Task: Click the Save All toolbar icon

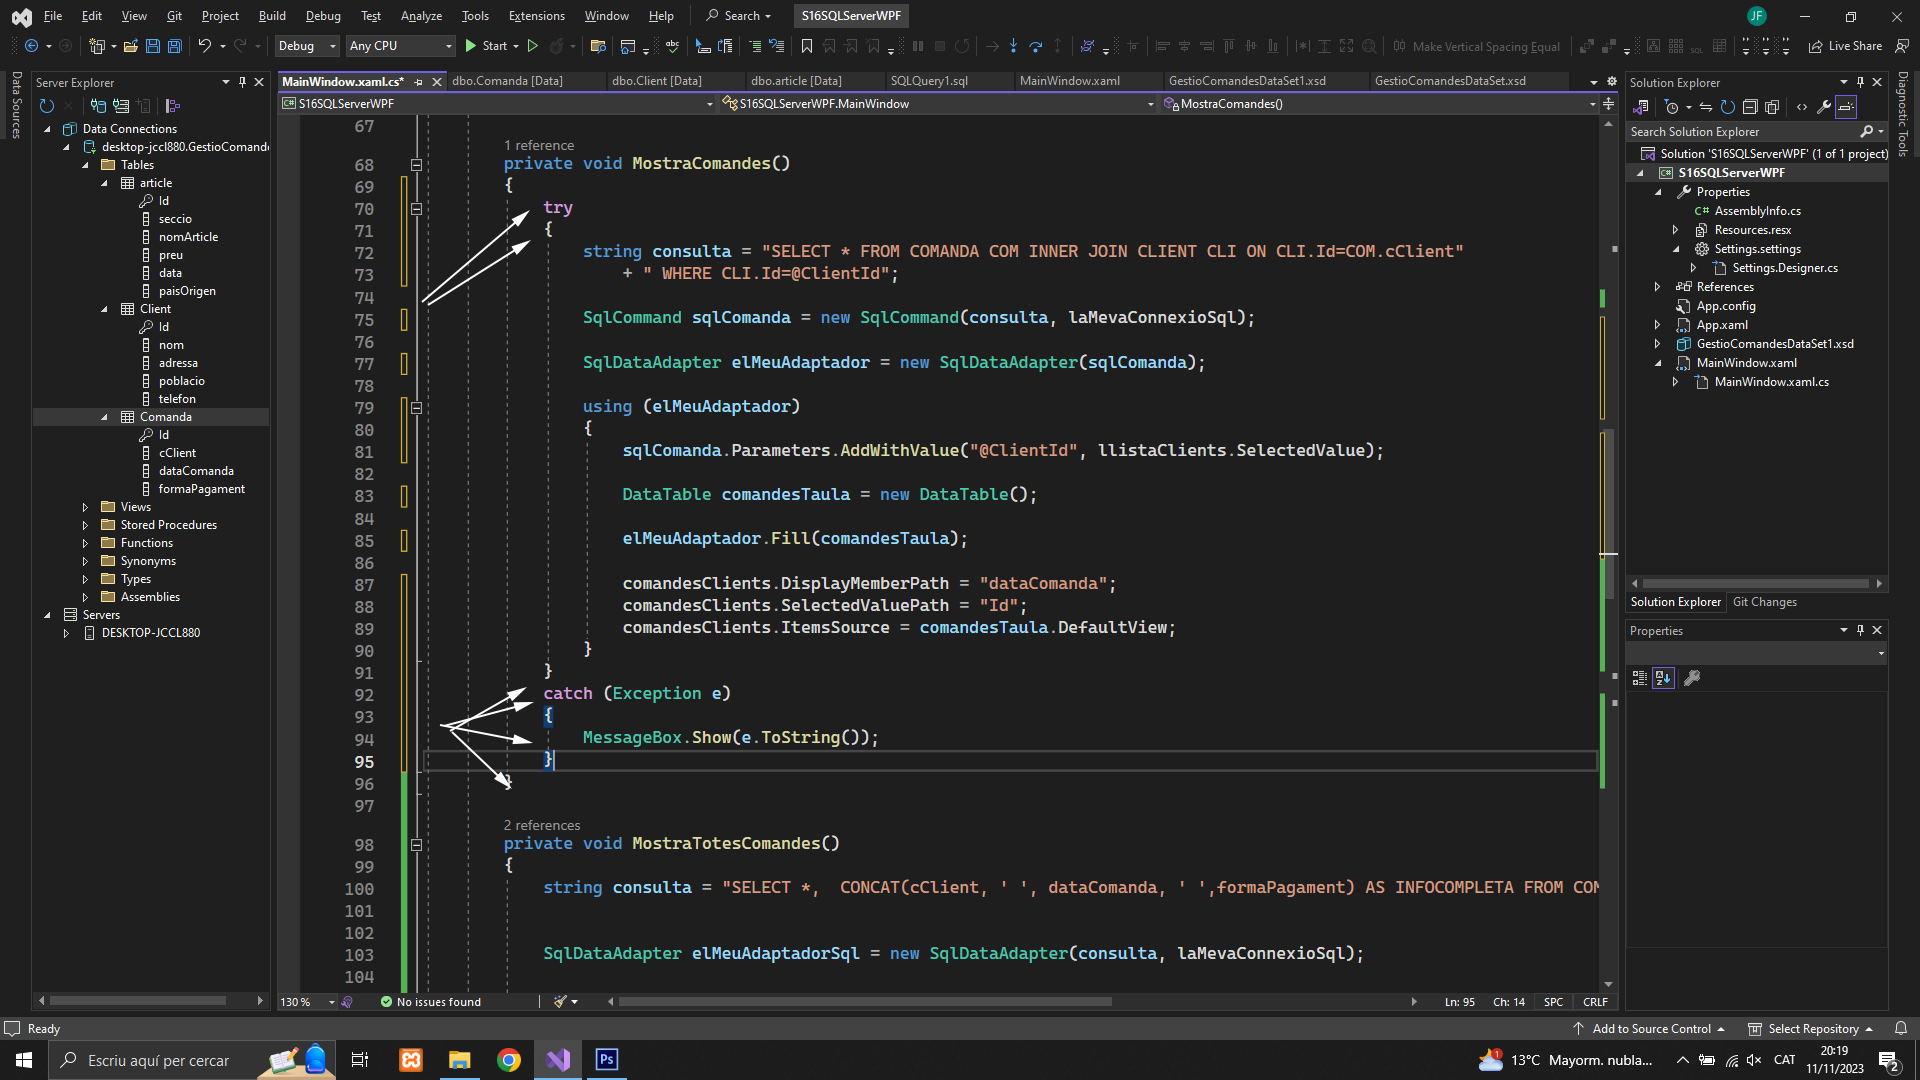Action: tap(174, 46)
